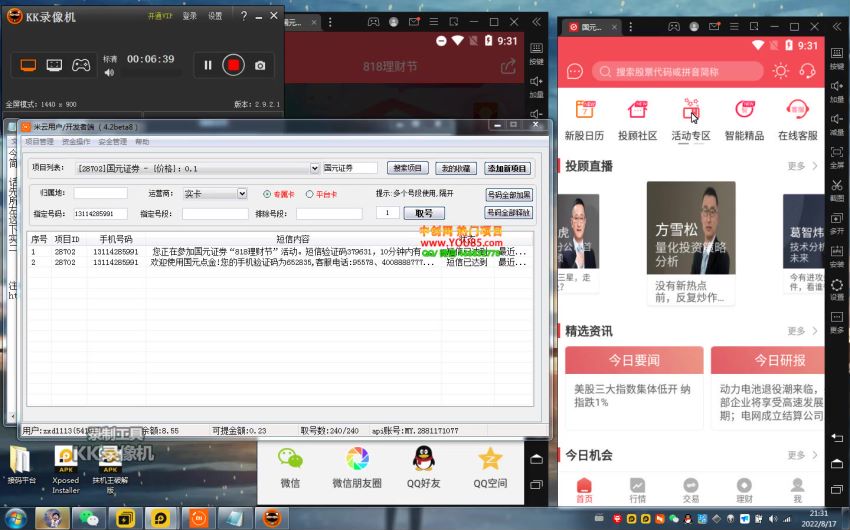Open the 安全管理 menu
The height and width of the screenshot is (530, 850).
point(112,142)
